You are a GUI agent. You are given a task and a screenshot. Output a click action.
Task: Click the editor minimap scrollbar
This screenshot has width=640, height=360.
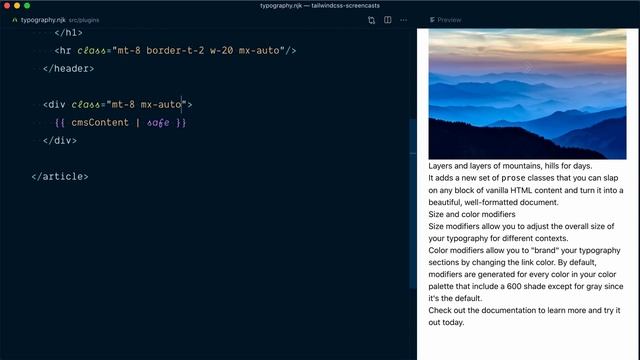(x=413, y=204)
